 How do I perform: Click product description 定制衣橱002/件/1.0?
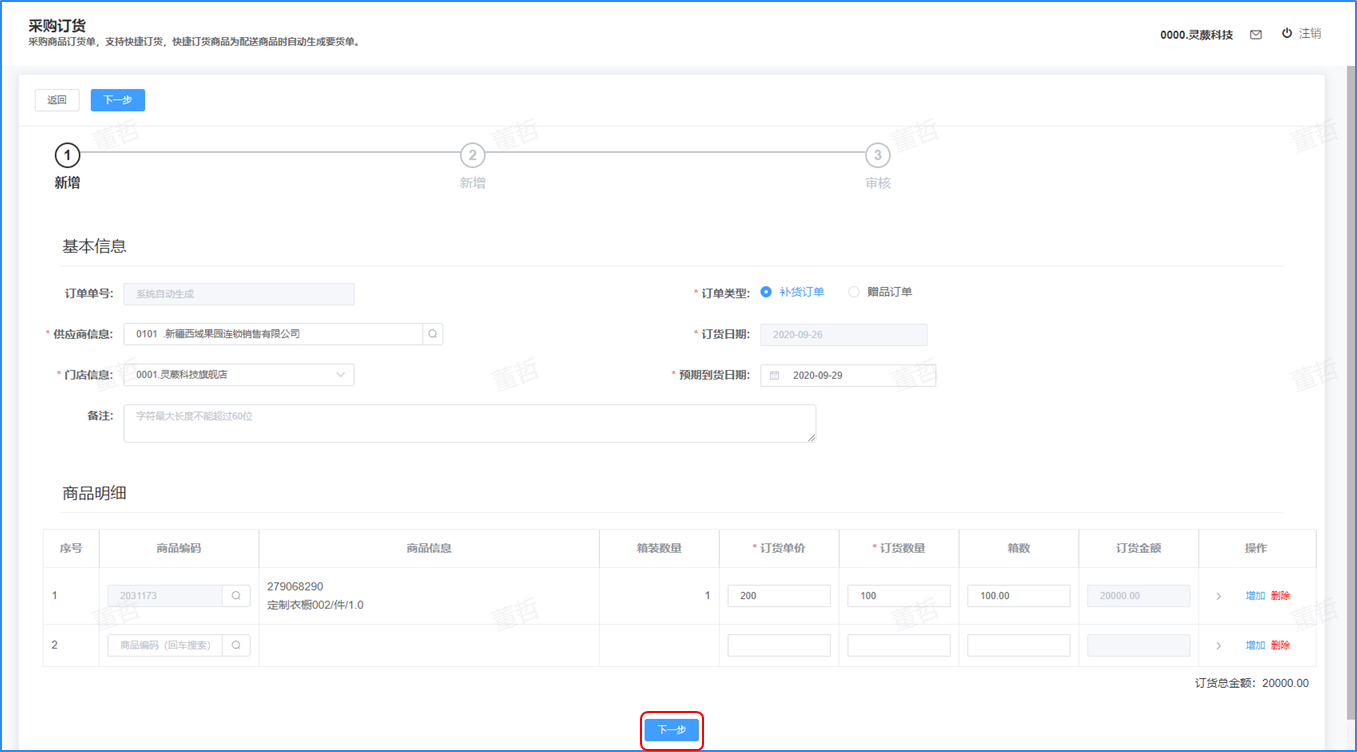pyautogui.click(x=315, y=605)
